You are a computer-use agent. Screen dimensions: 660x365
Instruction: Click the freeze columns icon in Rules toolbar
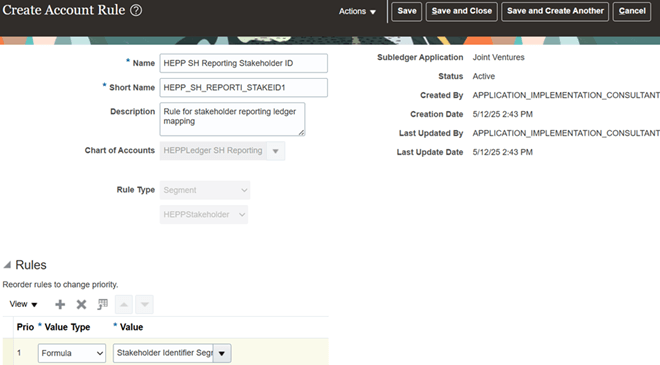(x=102, y=304)
